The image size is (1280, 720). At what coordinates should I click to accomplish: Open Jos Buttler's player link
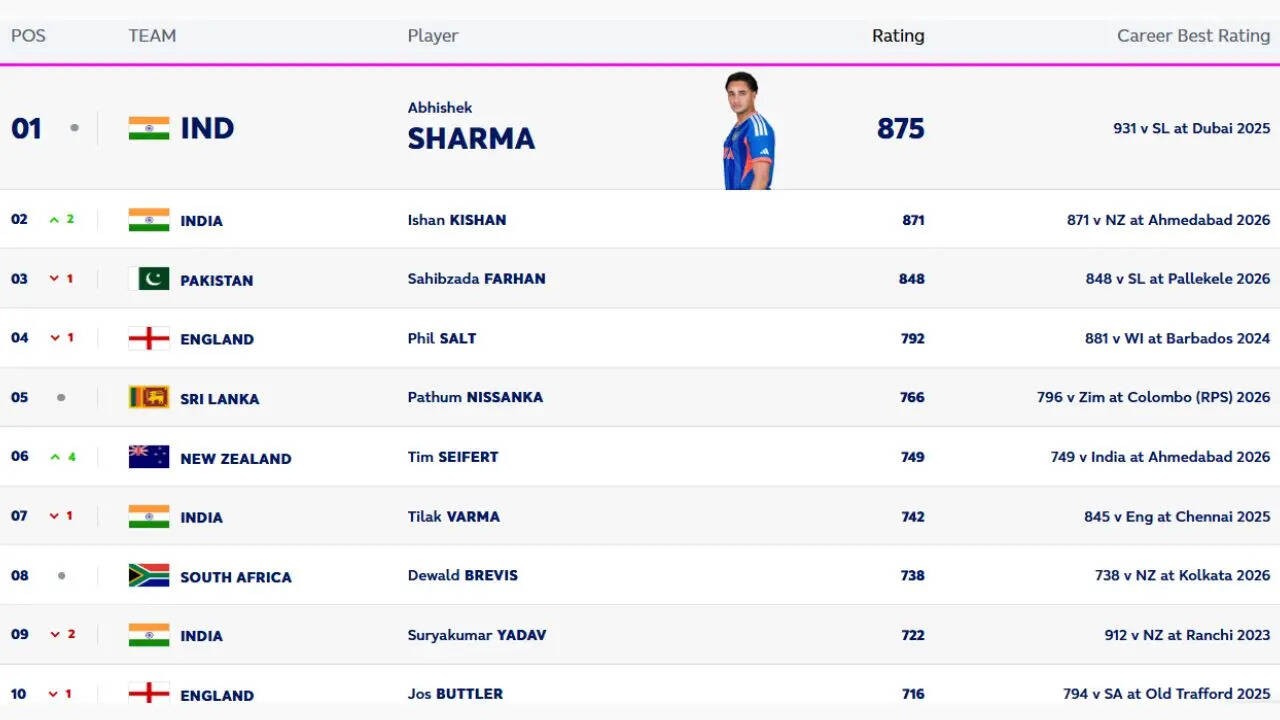point(455,694)
